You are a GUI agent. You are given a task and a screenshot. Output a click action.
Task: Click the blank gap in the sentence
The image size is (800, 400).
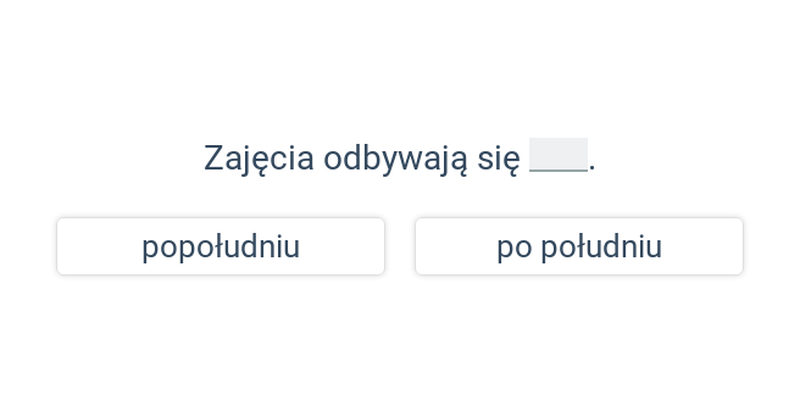559,155
